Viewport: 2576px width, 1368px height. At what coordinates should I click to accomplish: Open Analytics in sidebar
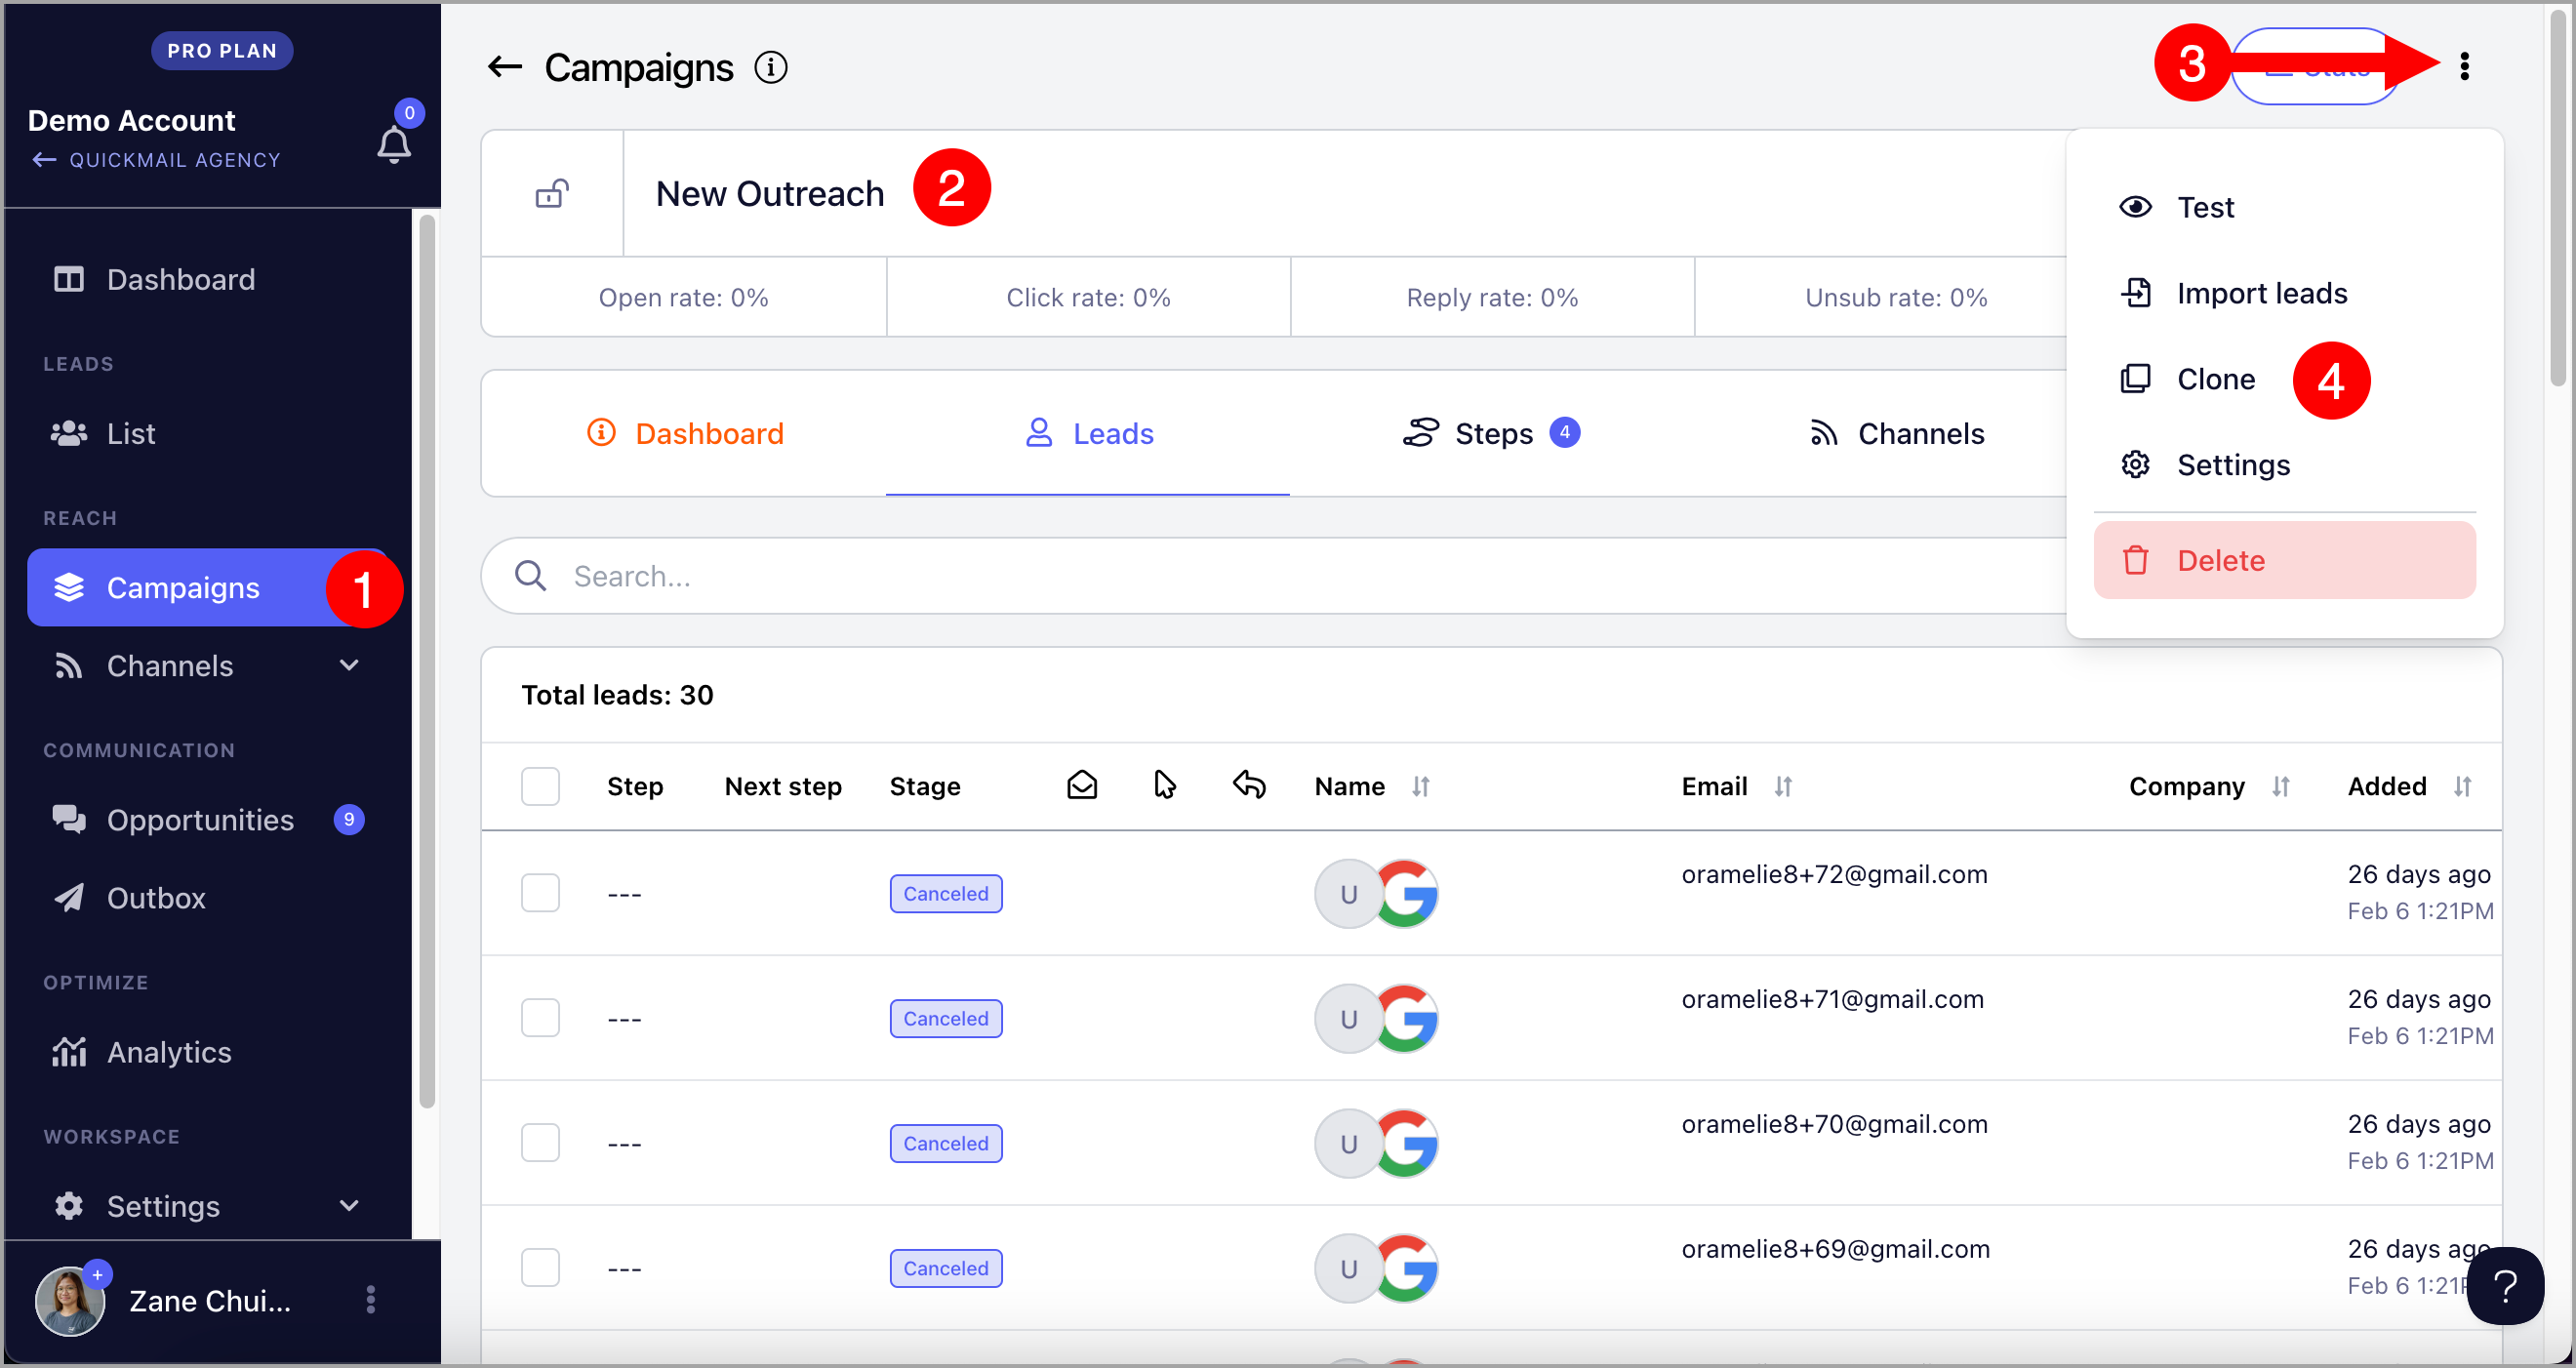point(207,1052)
